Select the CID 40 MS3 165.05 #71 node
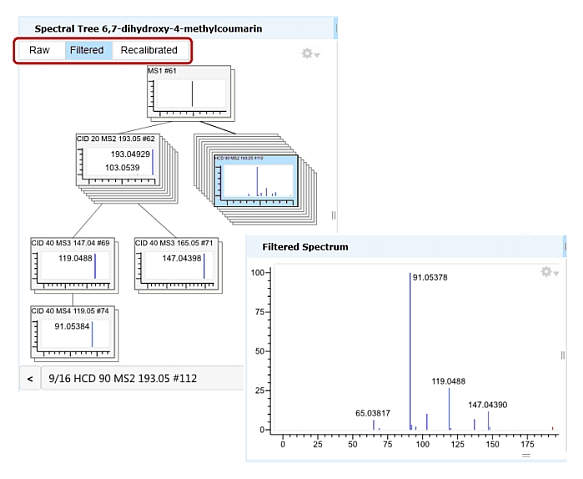Screen dimensions: 583x479 click(x=176, y=264)
